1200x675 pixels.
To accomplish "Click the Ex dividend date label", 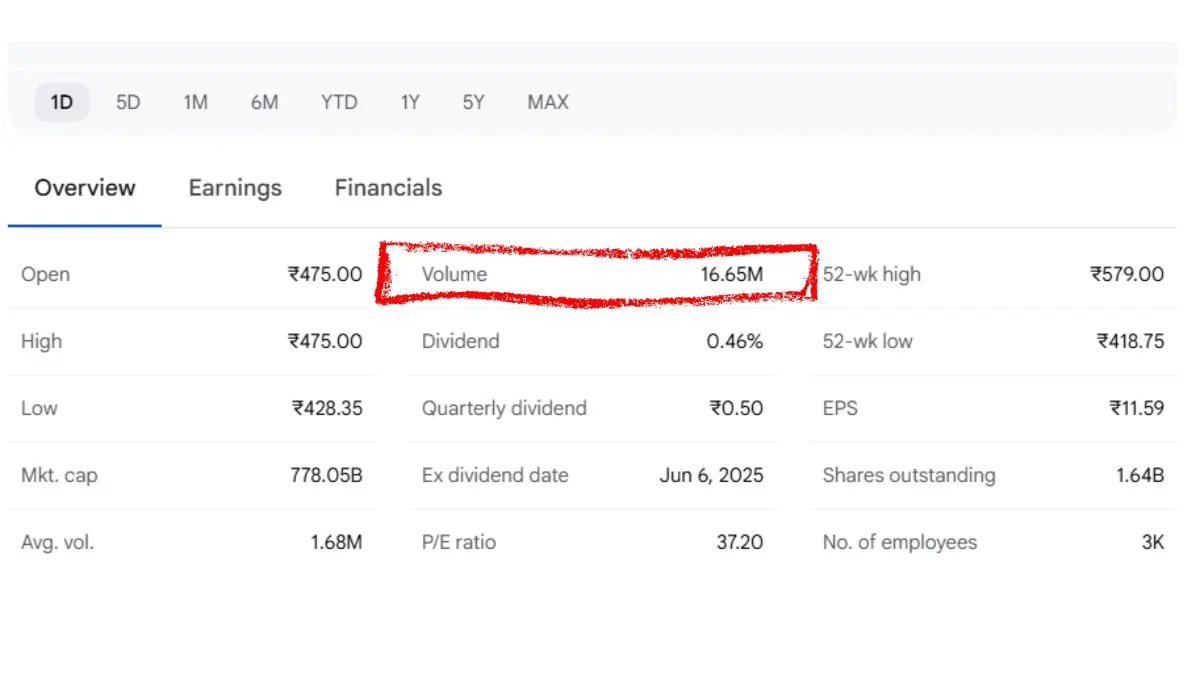I will tap(495, 475).
